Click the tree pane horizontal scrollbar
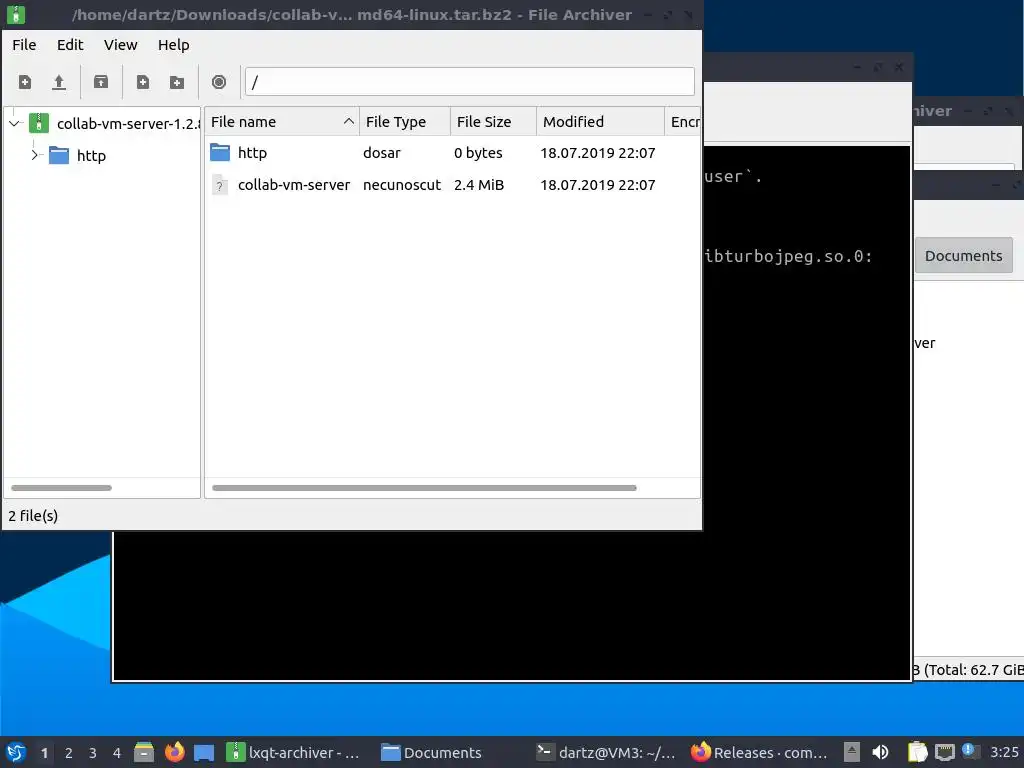This screenshot has height=768, width=1024. coord(61,488)
